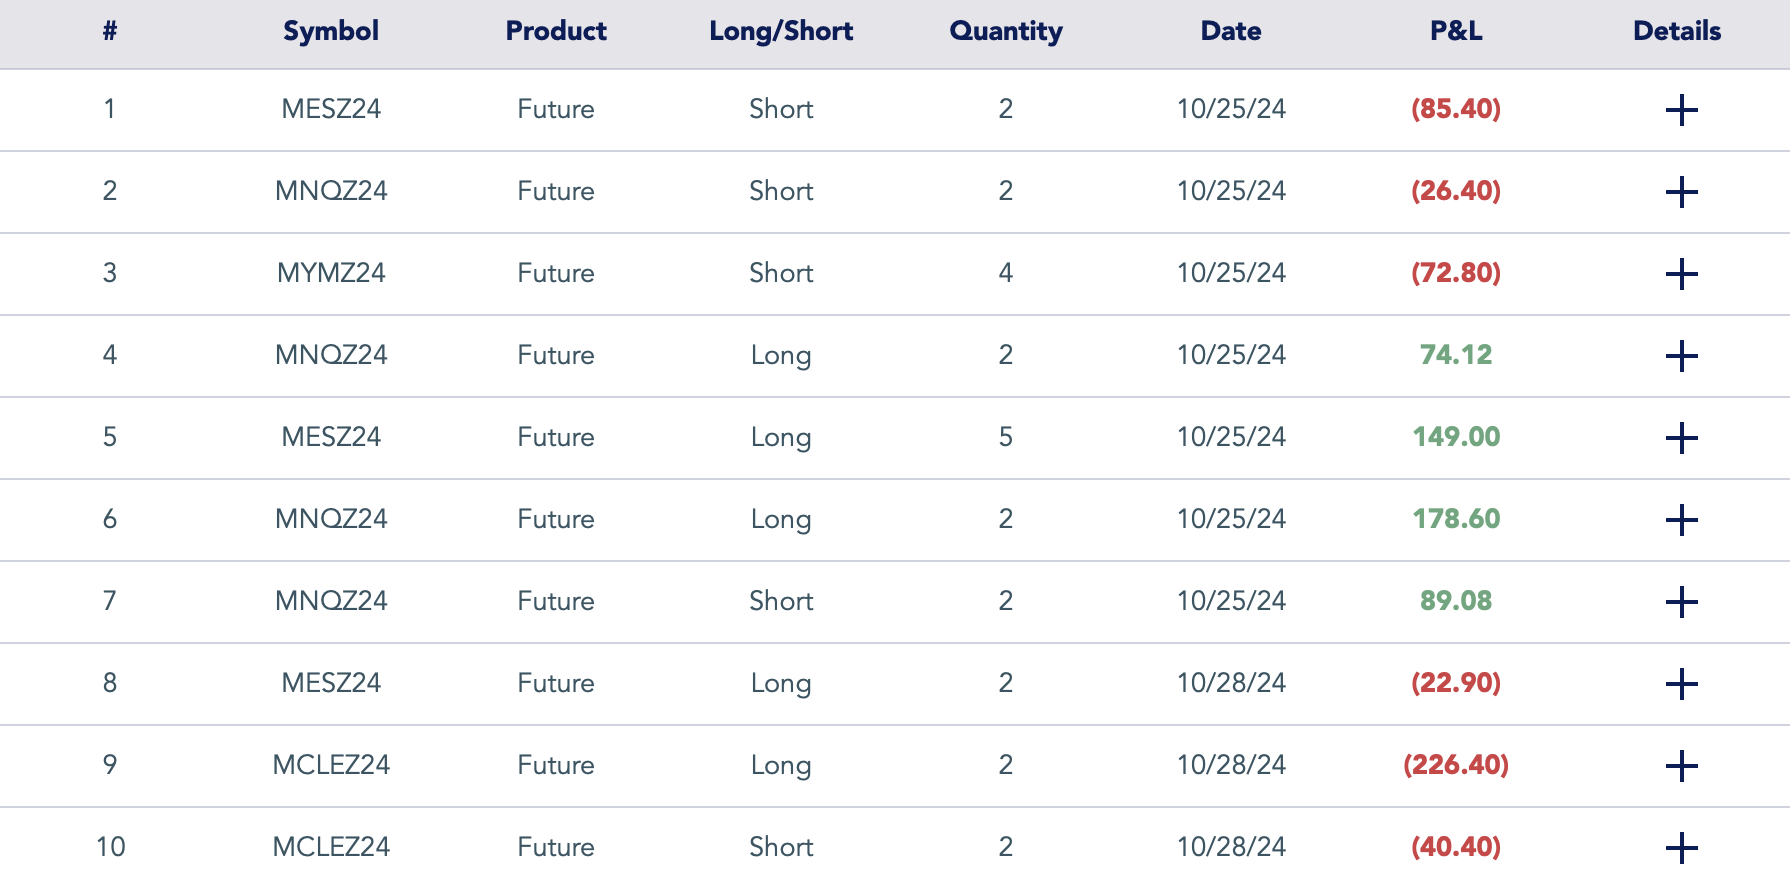Click the Date column header
1790x886 pixels.
pos(1230,31)
